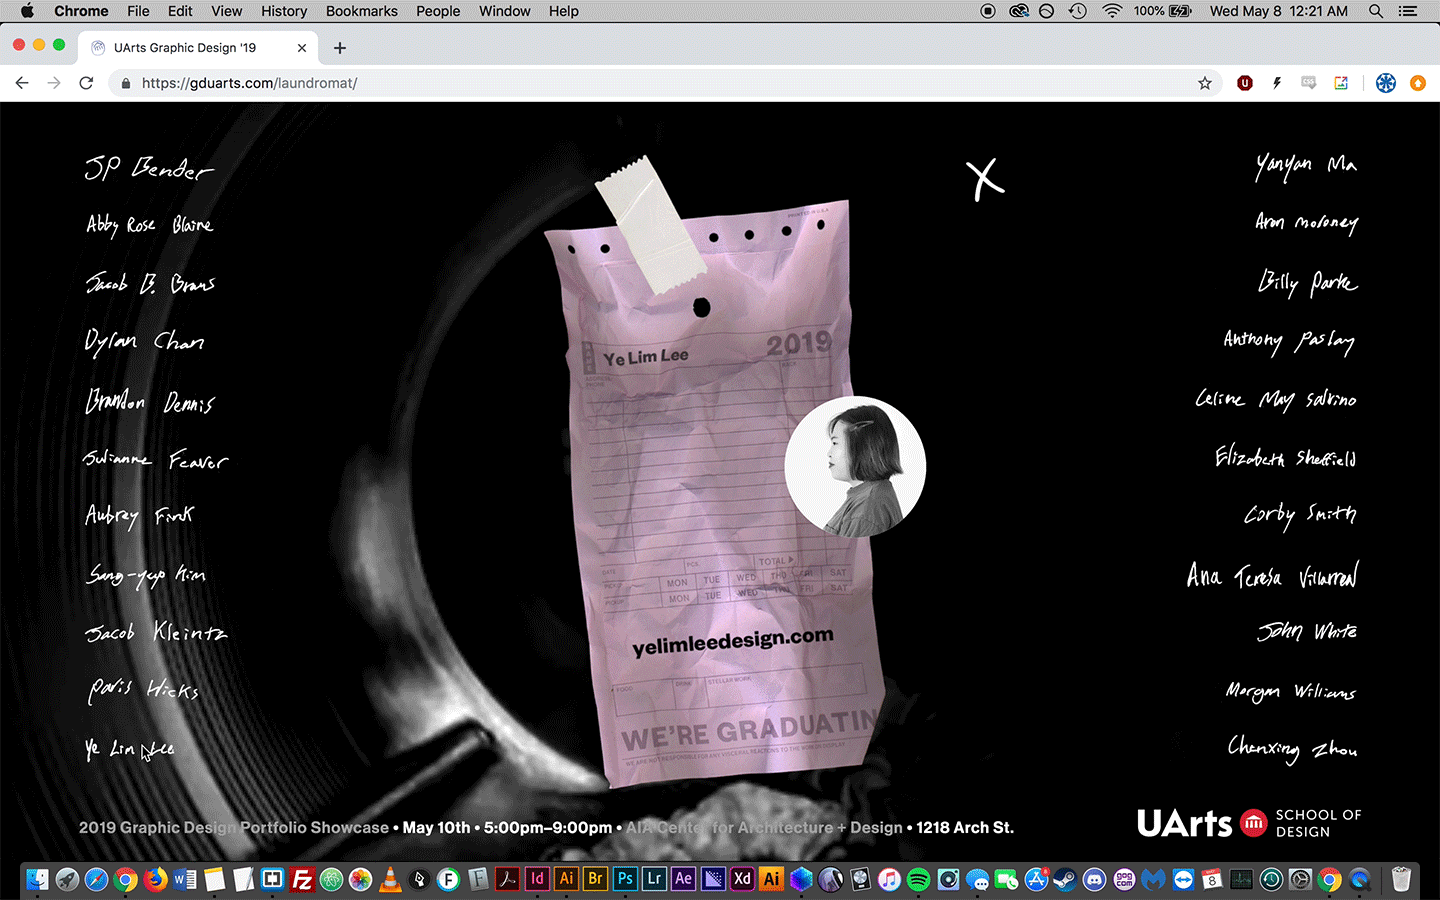This screenshot has width=1440, height=900.
Task: Open Adobe Bridge from the dock
Action: pos(596,879)
